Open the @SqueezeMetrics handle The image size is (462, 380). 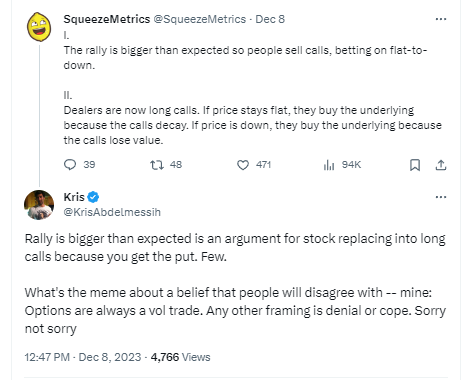[x=199, y=19]
